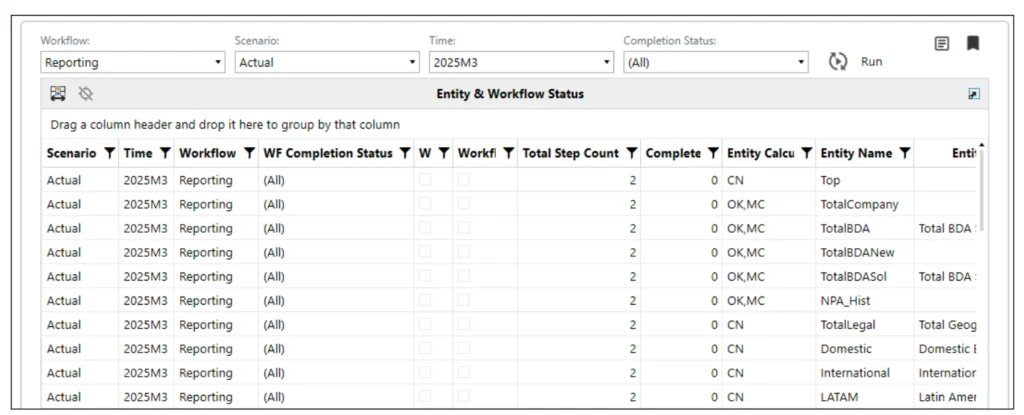This screenshot has height=415, width=1024.
Task: Click the grid save-state icon left of title
Action: click(x=58, y=94)
